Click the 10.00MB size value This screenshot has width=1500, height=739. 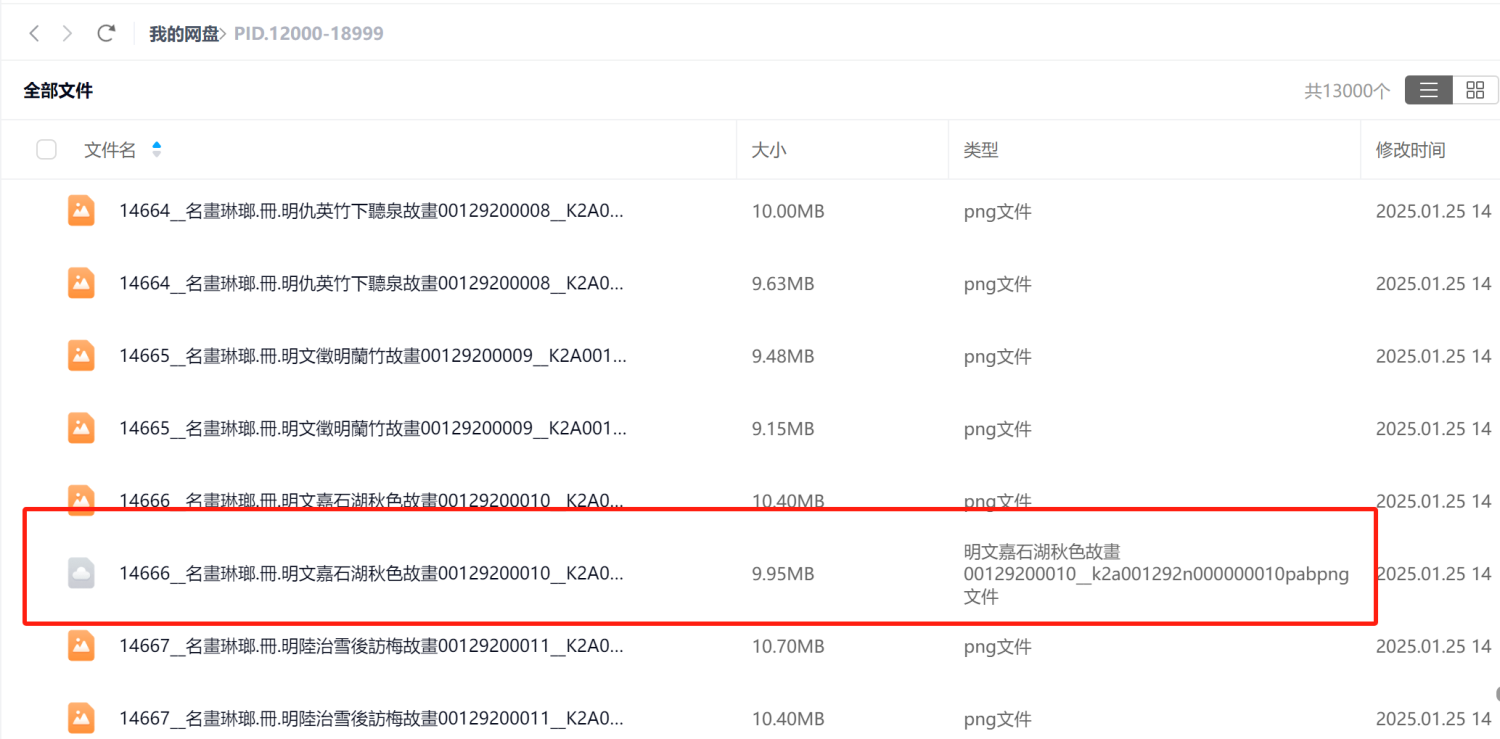[x=788, y=211]
